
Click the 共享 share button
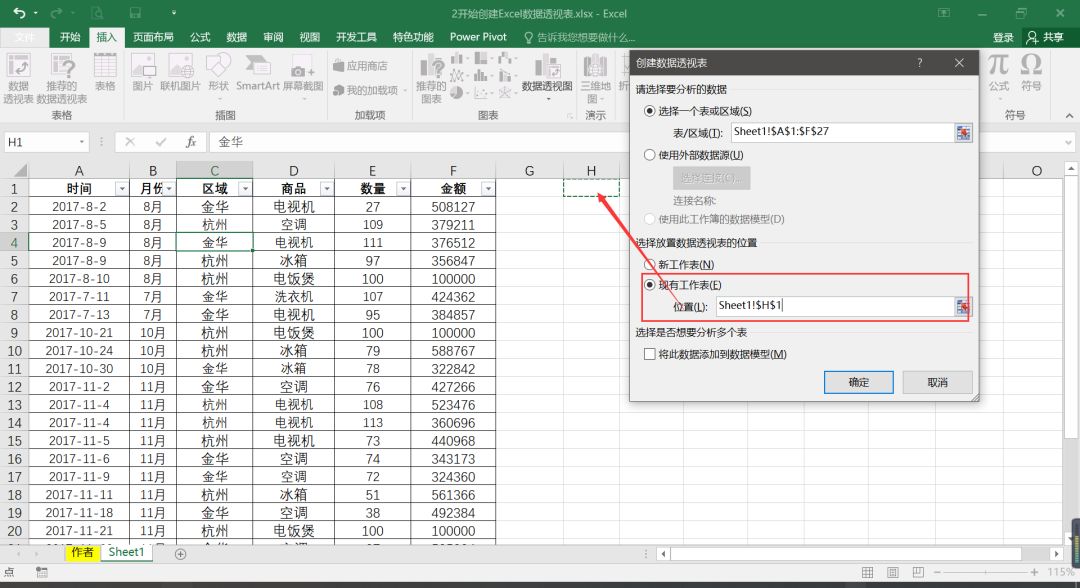[x=1045, y=37]
